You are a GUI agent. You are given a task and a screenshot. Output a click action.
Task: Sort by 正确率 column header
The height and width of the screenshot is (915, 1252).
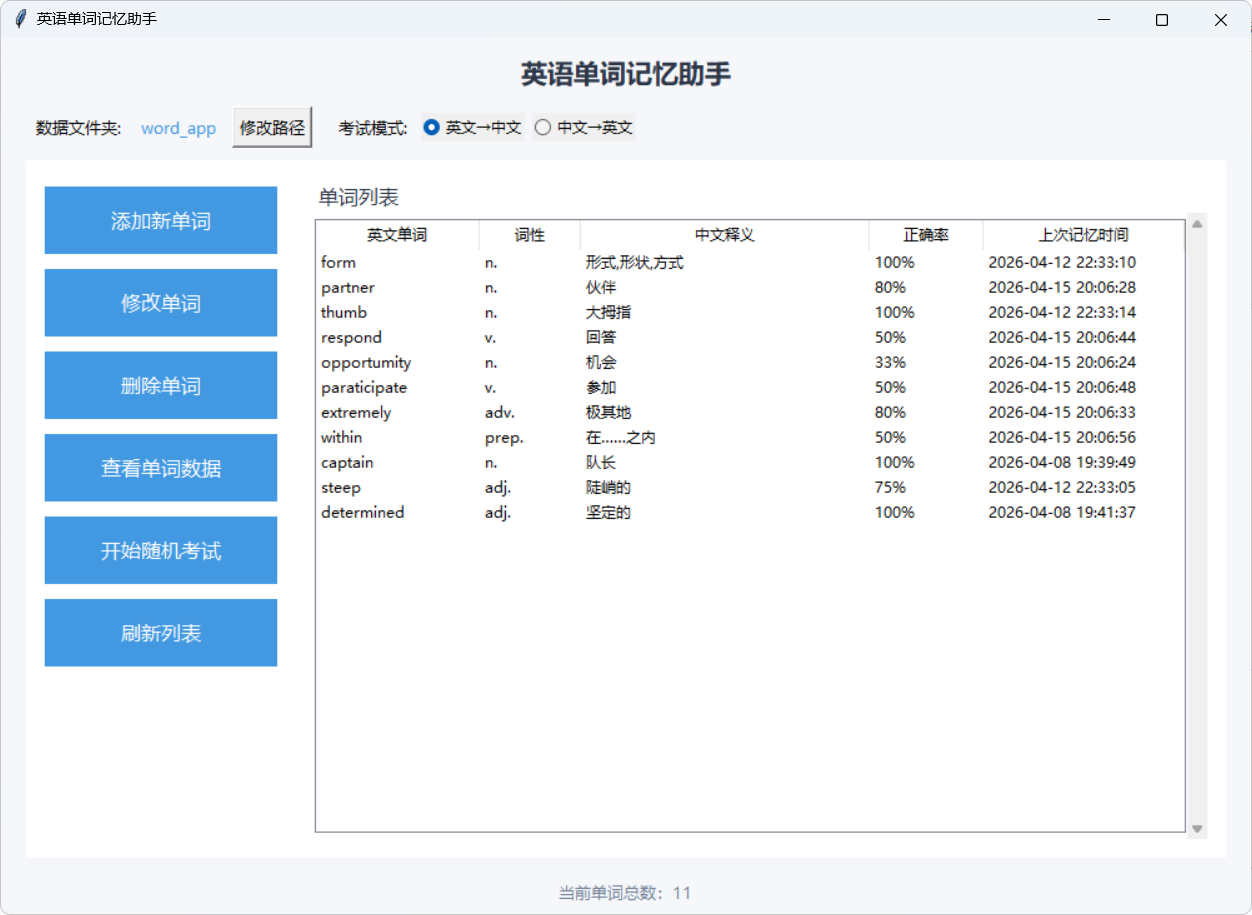pyautogui.click(x=926, y=235)
